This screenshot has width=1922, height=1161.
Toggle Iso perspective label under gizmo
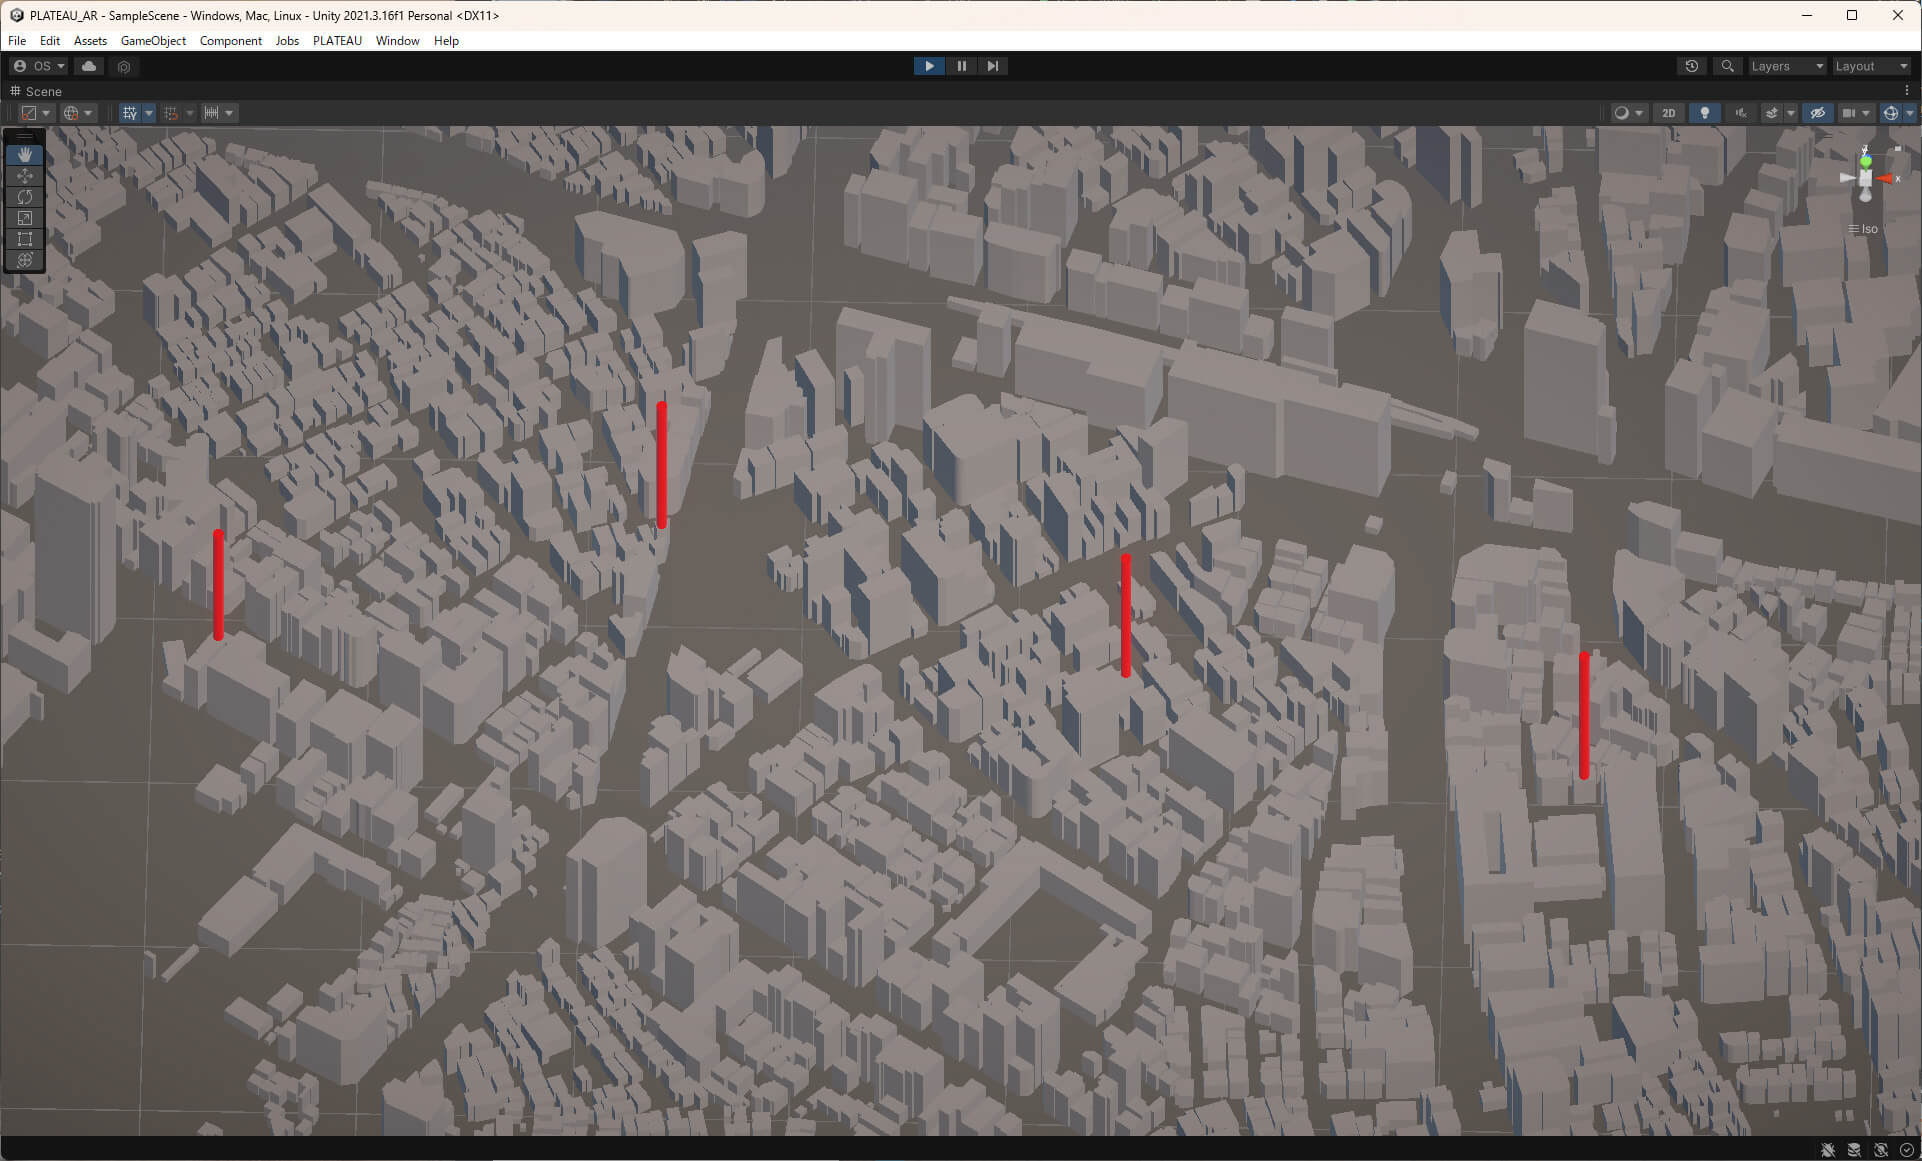tap(1863, 229)
